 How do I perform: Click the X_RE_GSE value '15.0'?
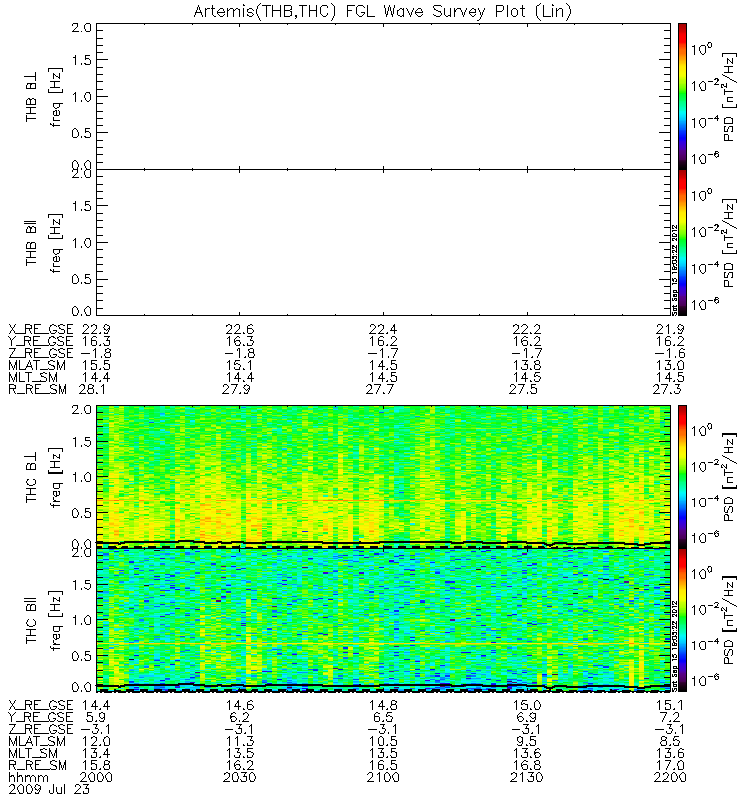(527, 705)
